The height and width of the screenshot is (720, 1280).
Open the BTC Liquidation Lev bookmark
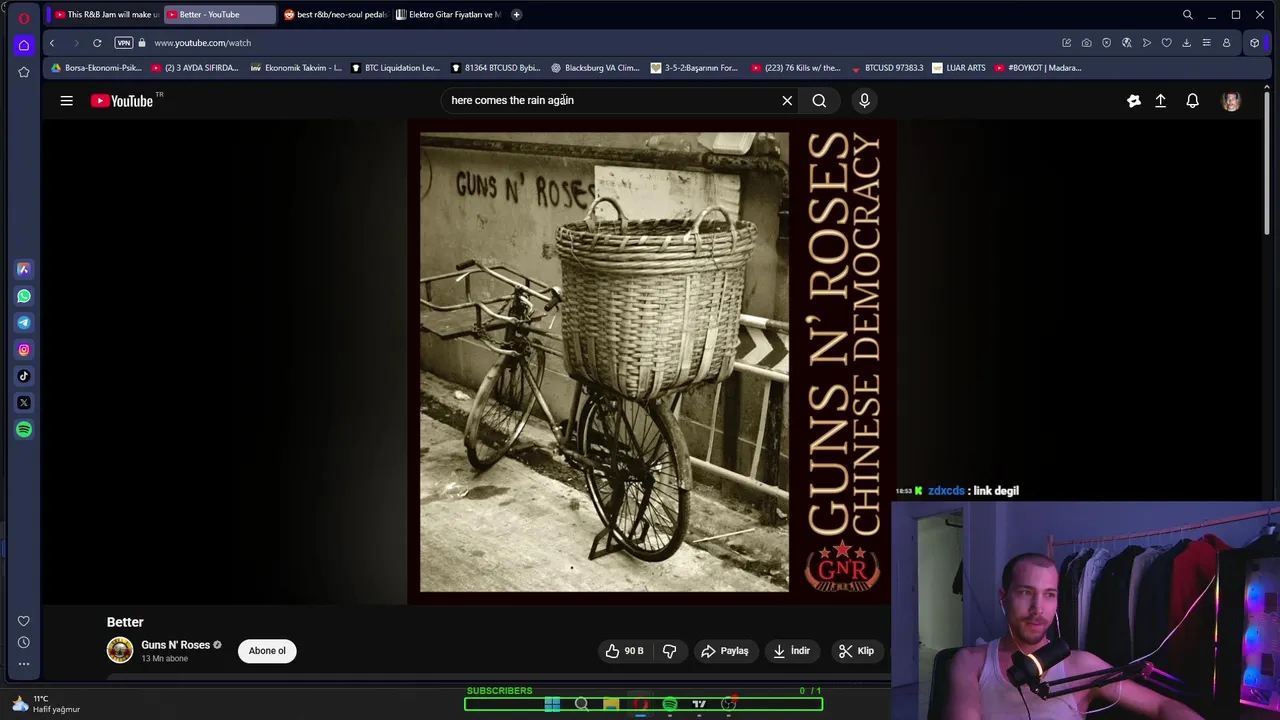click(x=395, y=68)
